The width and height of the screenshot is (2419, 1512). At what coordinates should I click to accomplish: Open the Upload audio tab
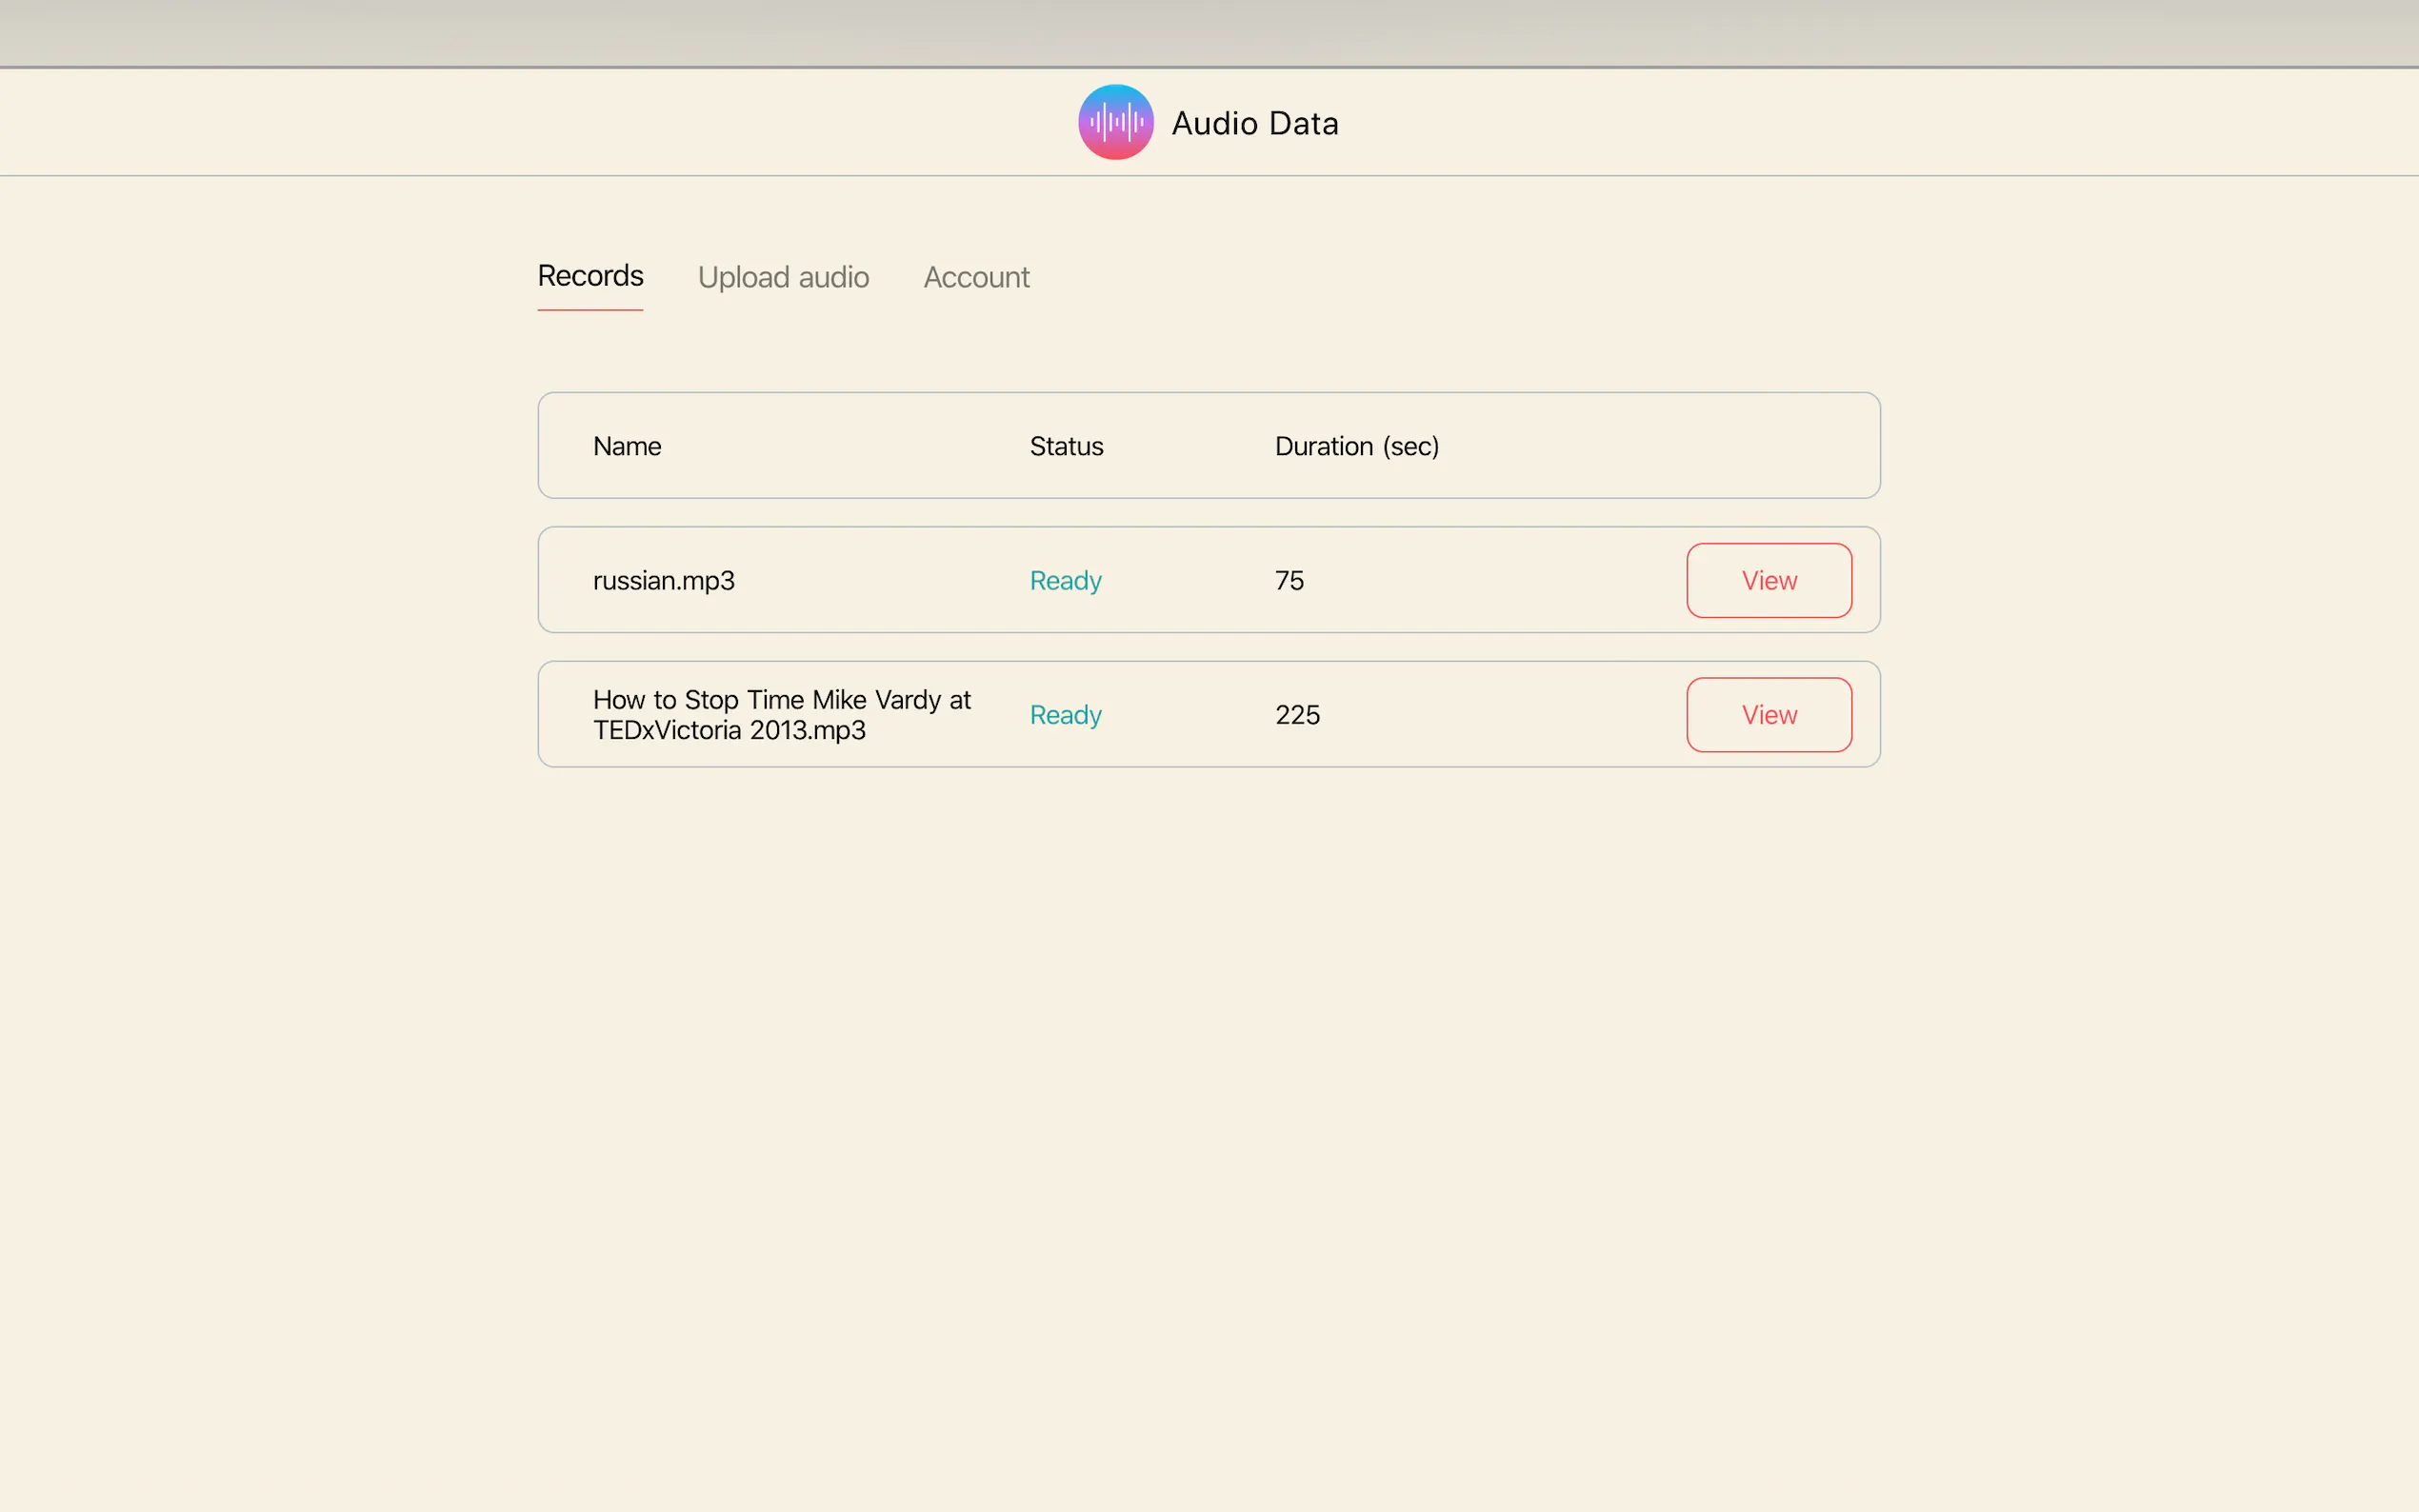tap(783, 277)
